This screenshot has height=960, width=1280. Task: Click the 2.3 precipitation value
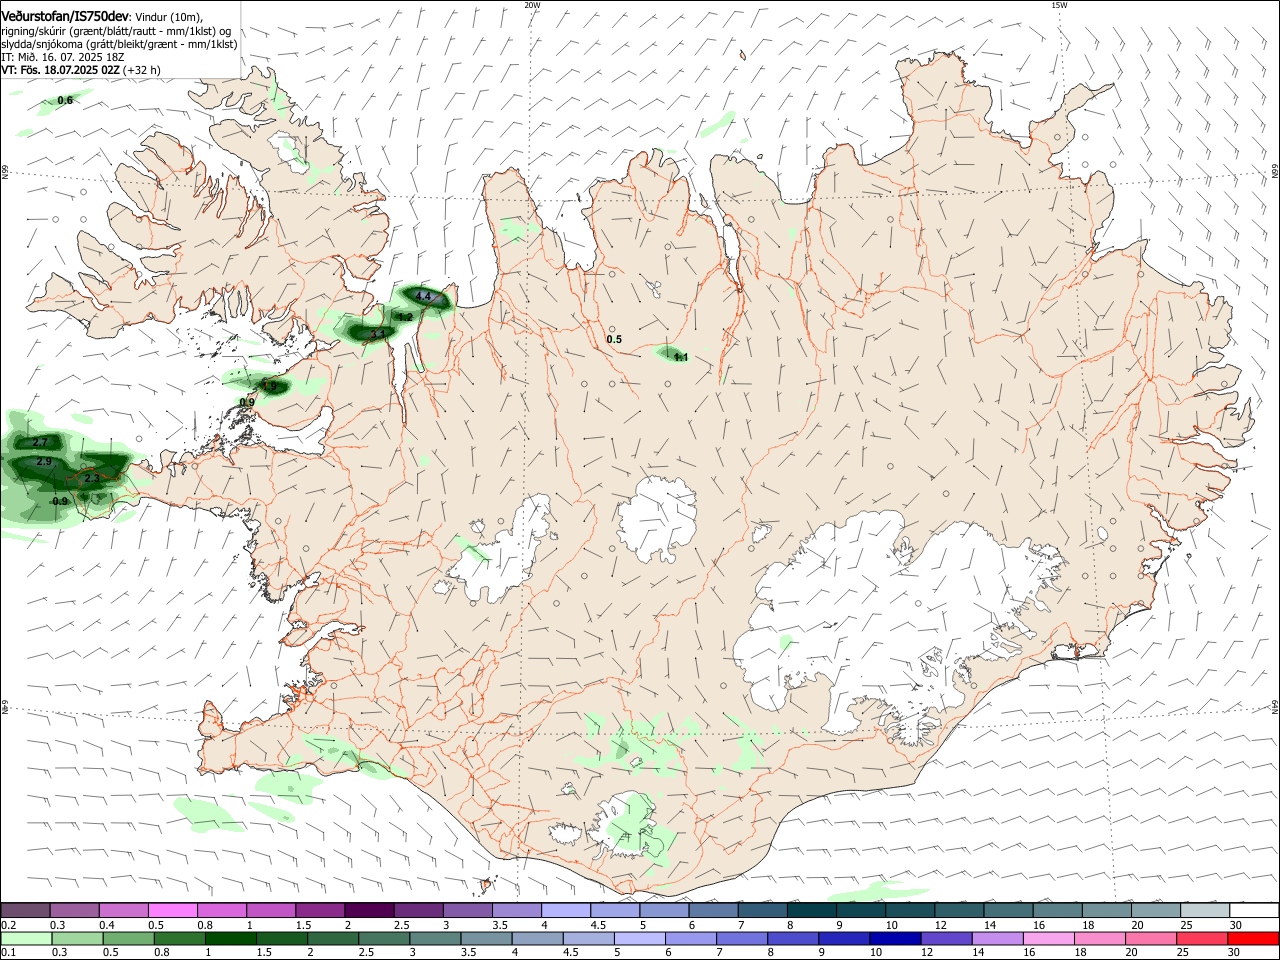92,479
